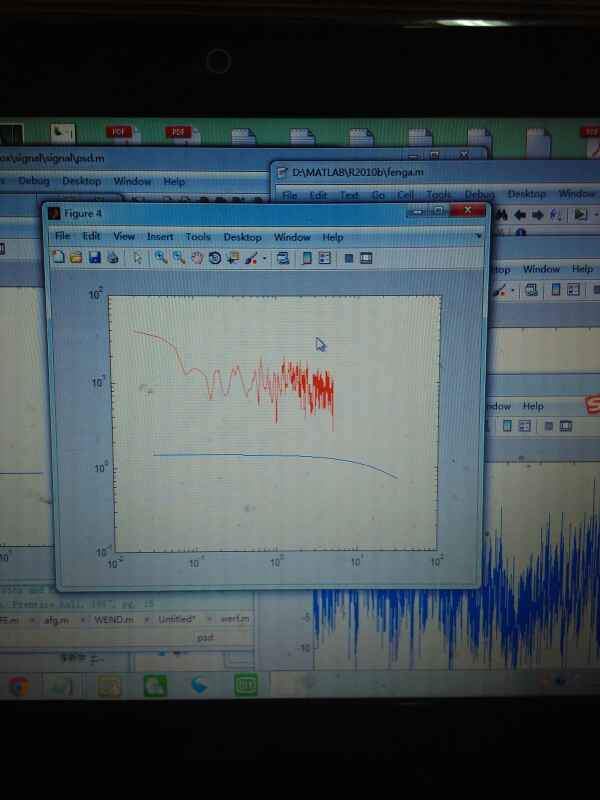Open Desktop menu in Figure 4
The width and height of the screenshot is (600, 800).
pos(242,237)
